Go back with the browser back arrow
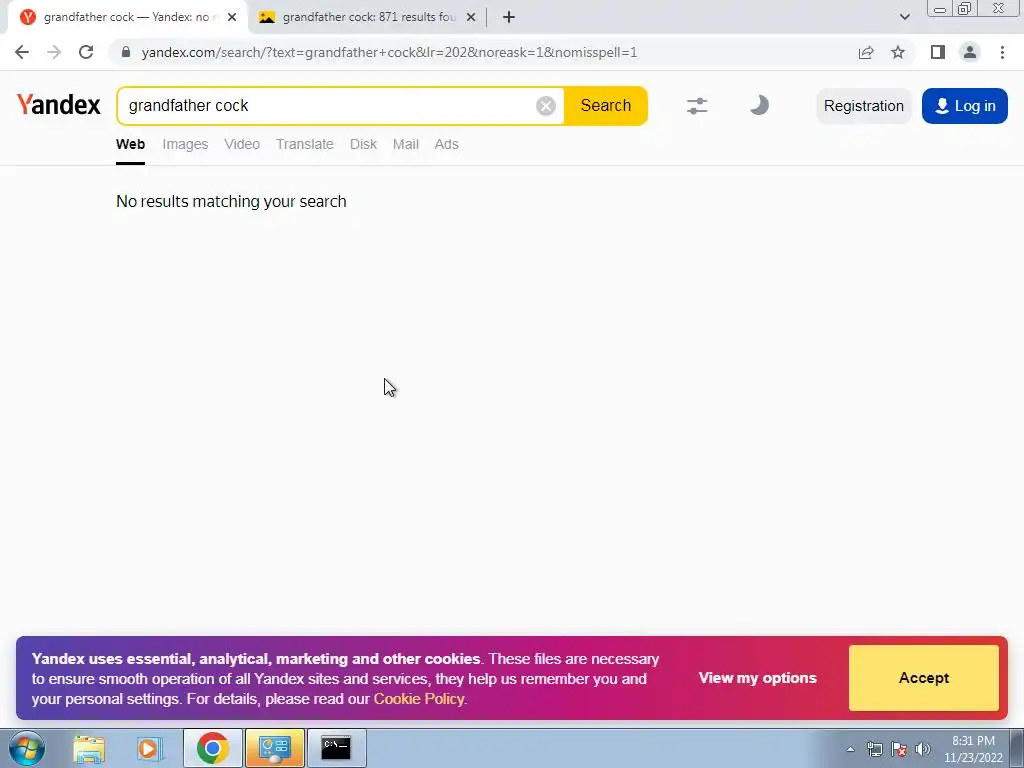This screenshot has width=1024, height=768. click(x=22, y=52)
